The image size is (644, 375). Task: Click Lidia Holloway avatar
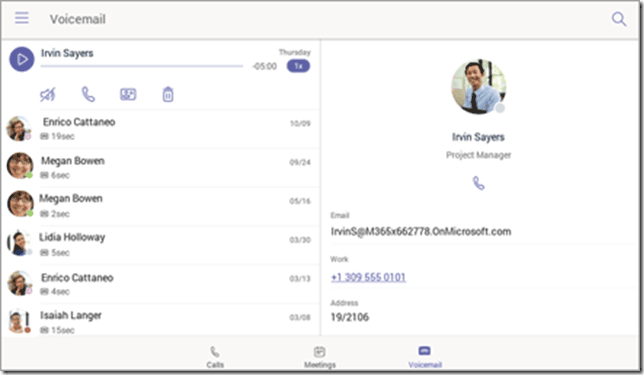(x=20, y=243)
